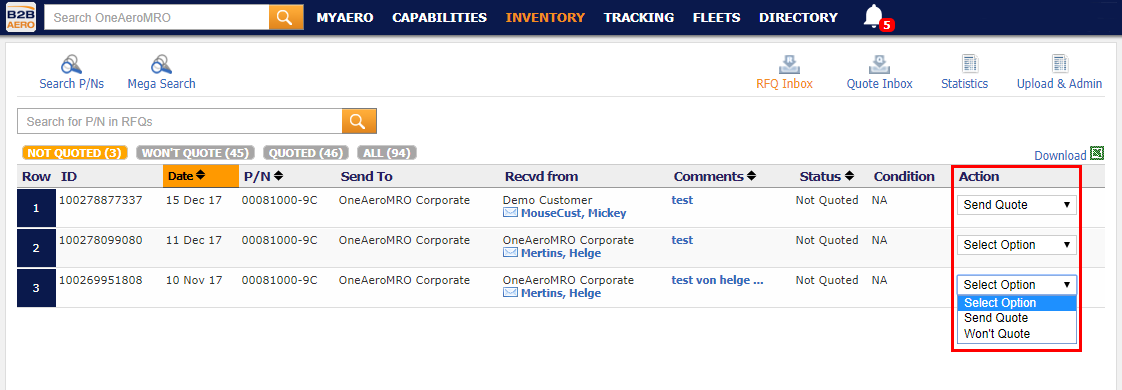Open the Search P/Ns icon
Screen dimensions: 1122x390
[x=72, y=64]
